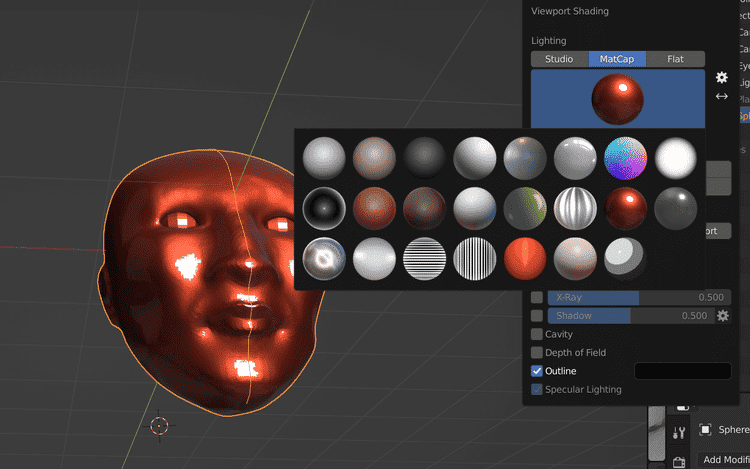Select the glowing pure white MatCap
The height and width of the screenshot is (469, 750).
[675, 158]
